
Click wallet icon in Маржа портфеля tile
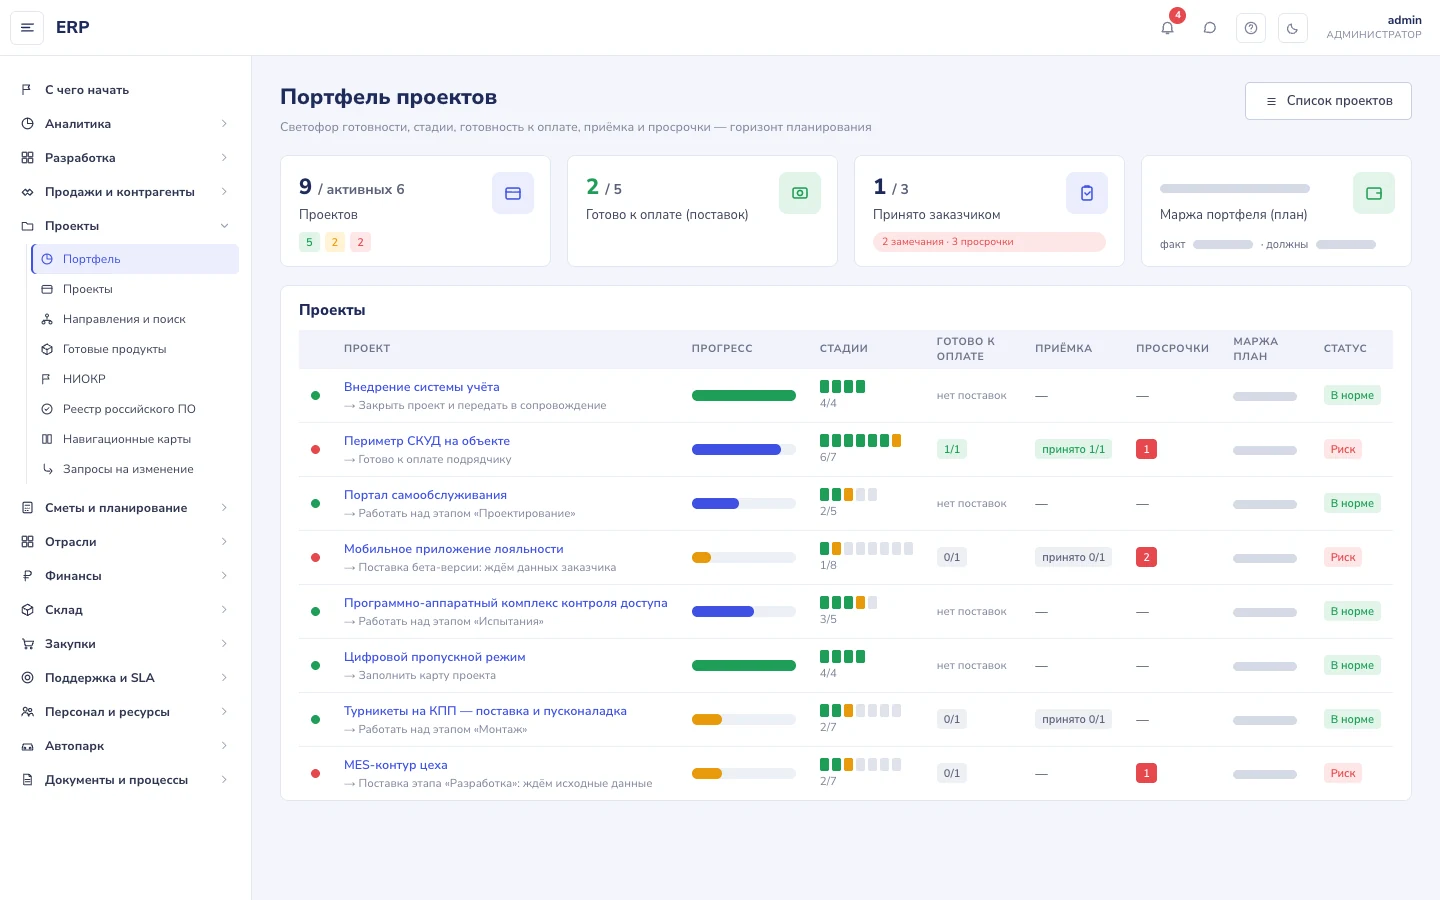(x=1374, y=193)
